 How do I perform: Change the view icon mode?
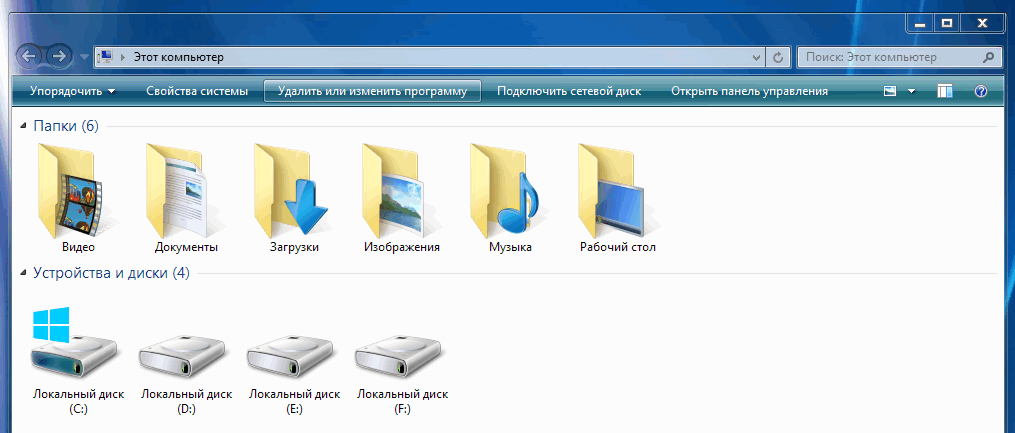point(890,91)
